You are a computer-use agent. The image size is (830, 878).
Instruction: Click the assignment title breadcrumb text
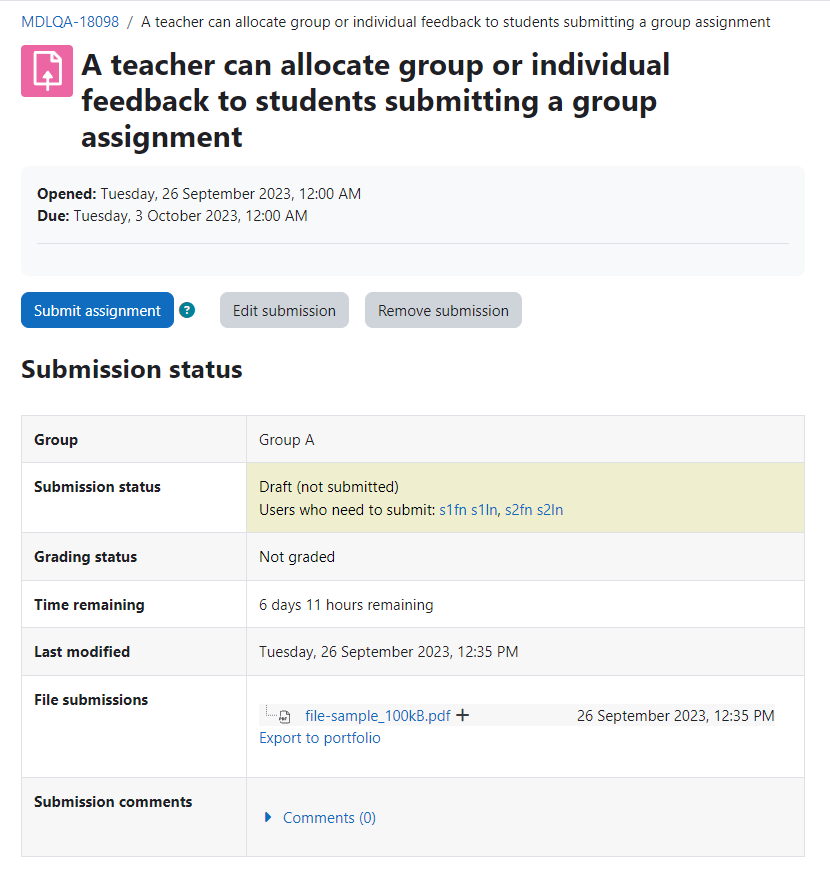(x=456, y=22)
